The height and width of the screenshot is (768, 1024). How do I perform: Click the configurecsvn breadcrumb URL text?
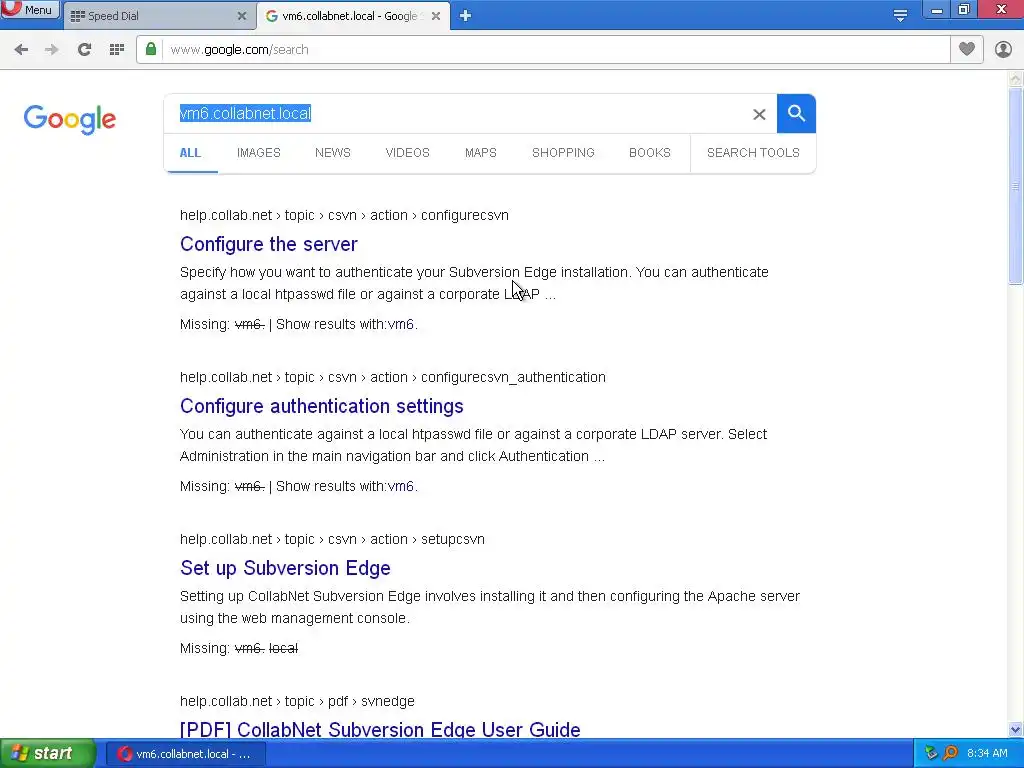(344, 216)
